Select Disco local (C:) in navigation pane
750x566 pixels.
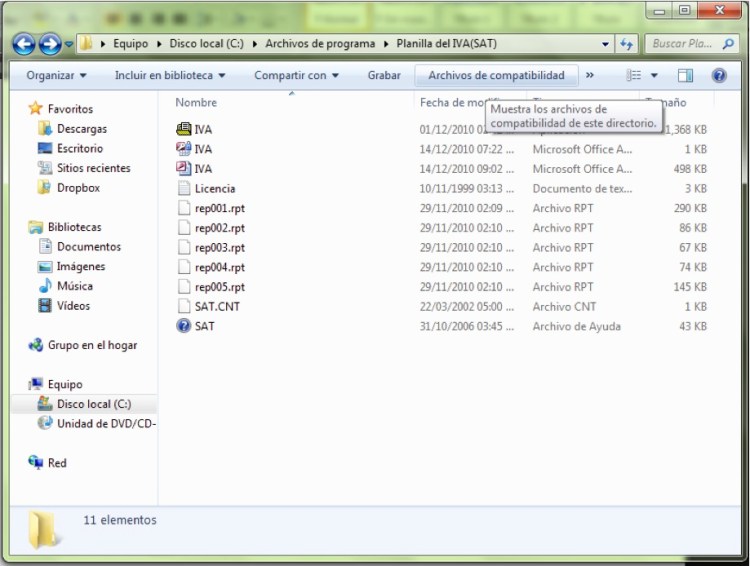[x=93, y=404]
